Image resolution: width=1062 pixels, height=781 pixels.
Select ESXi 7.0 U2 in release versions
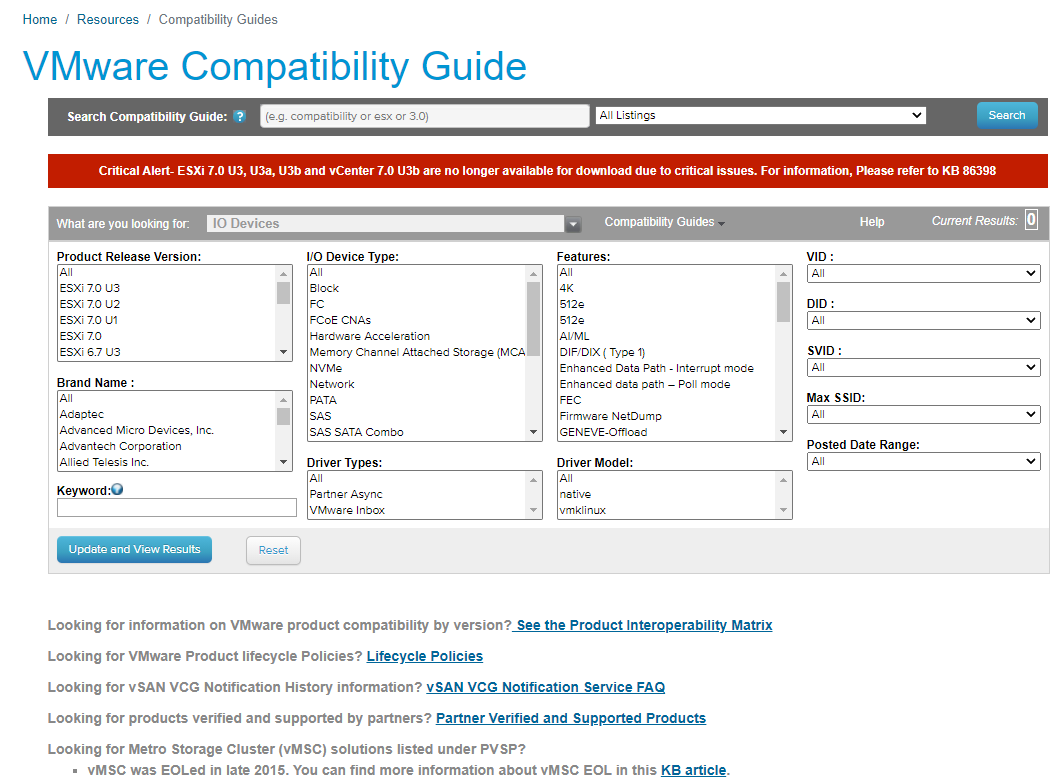coord(89,304)
